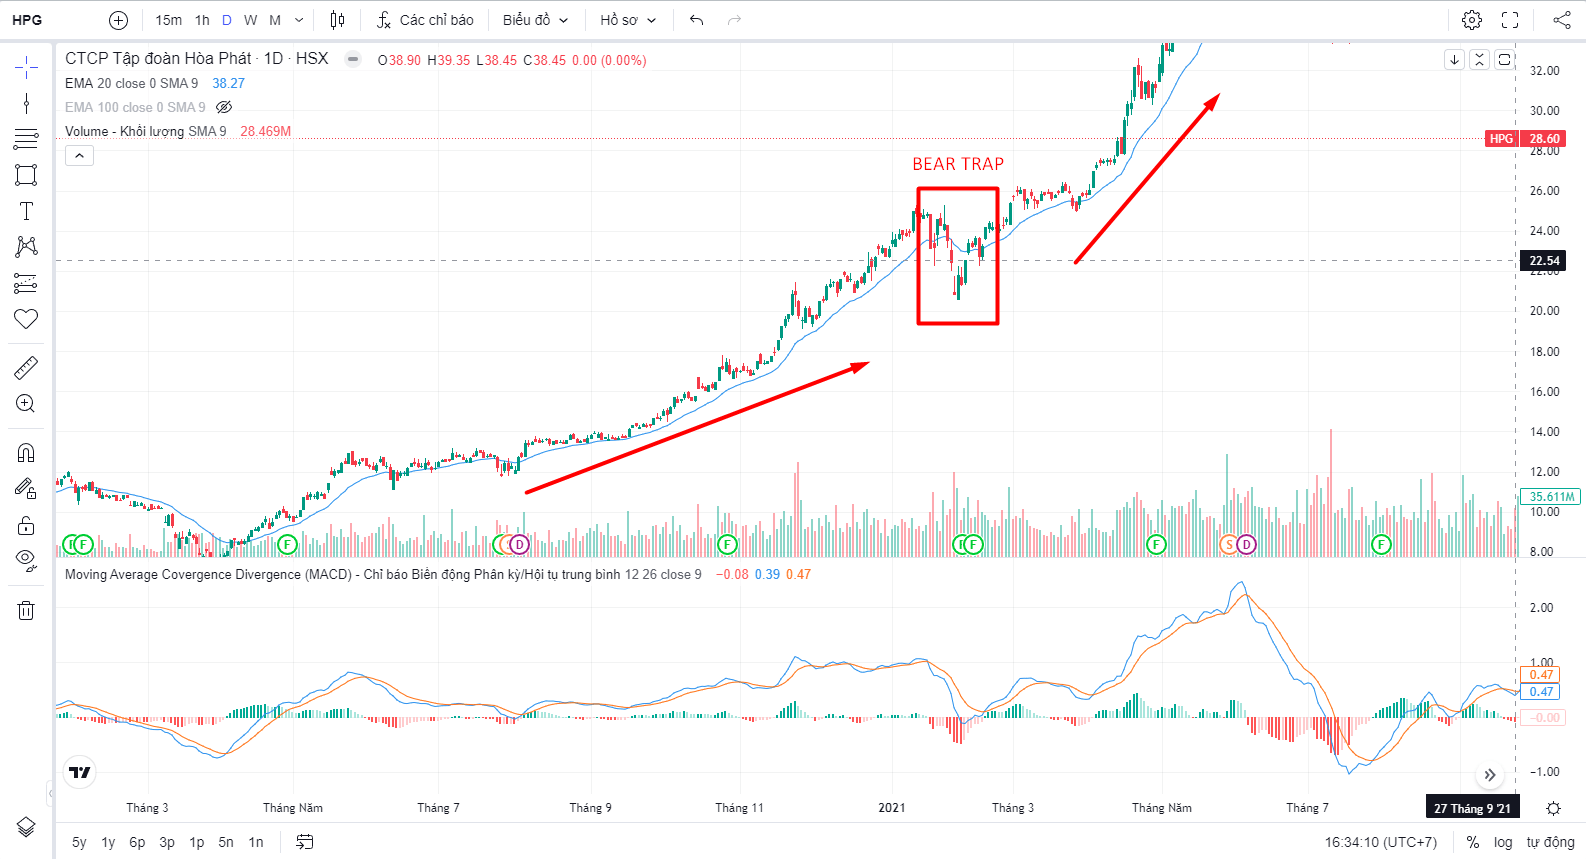Open the orange S split marker

click(x=1229, y=544)
